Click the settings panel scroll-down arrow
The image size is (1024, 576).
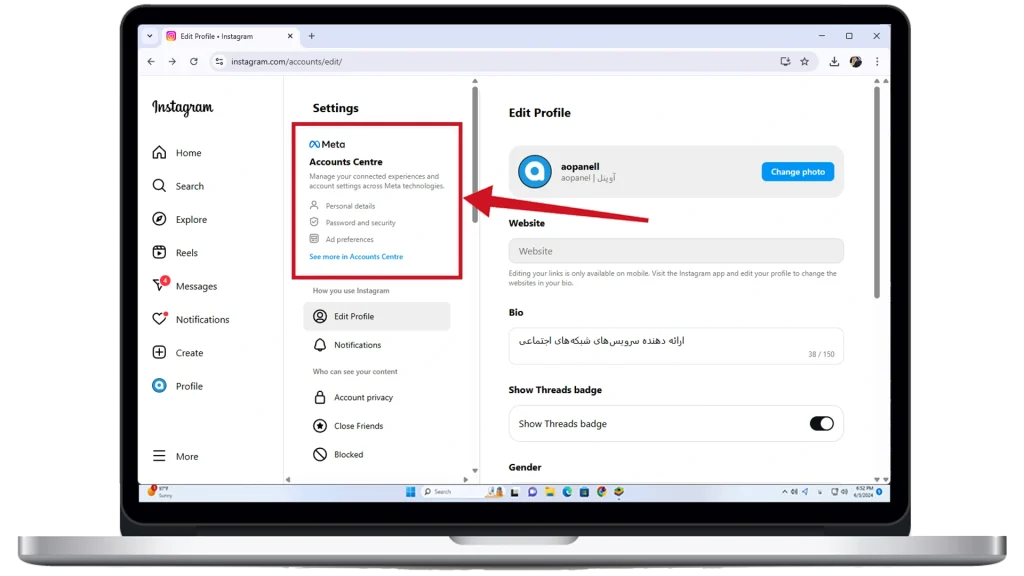point(475,471)
